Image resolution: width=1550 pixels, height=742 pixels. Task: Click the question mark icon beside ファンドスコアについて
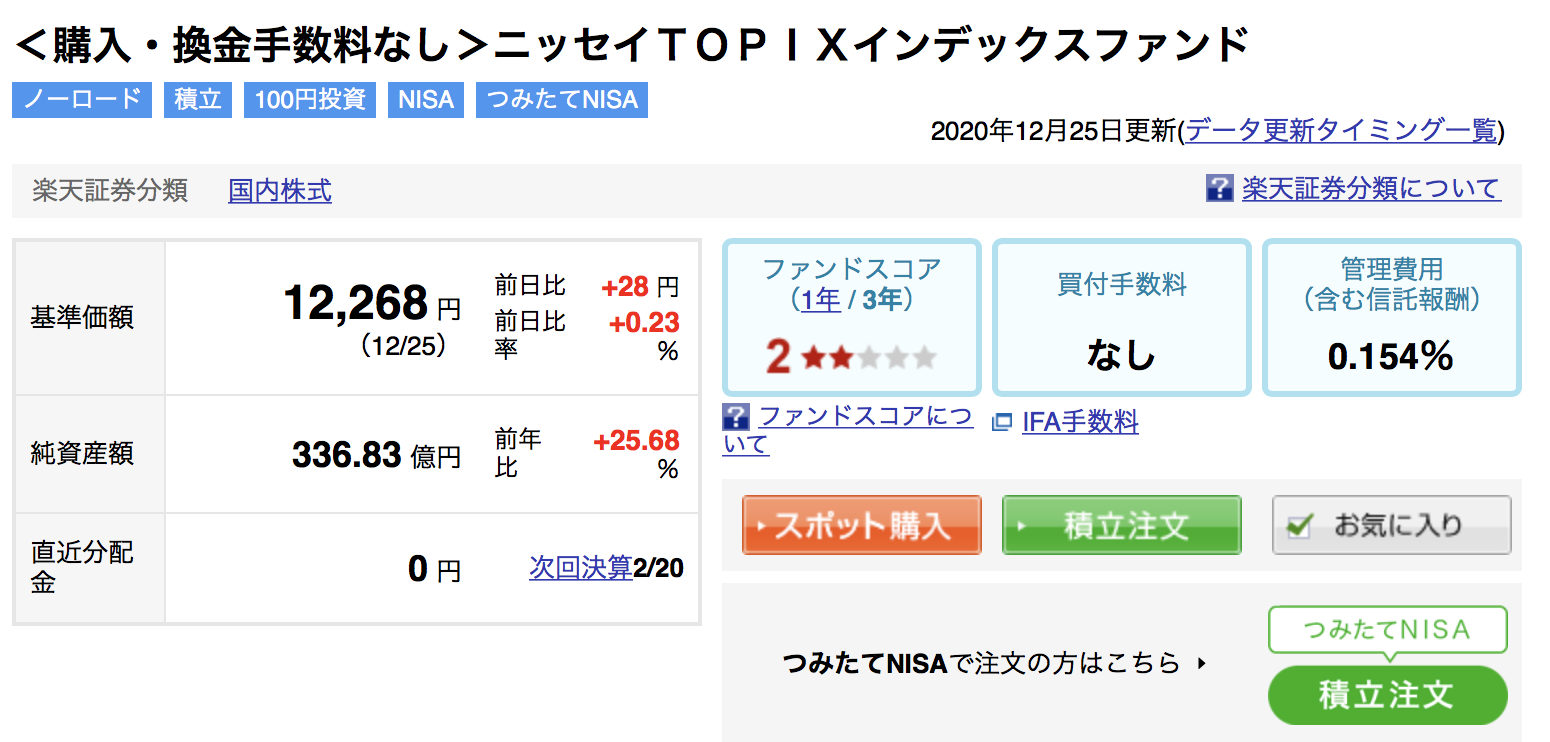(735, 417)
